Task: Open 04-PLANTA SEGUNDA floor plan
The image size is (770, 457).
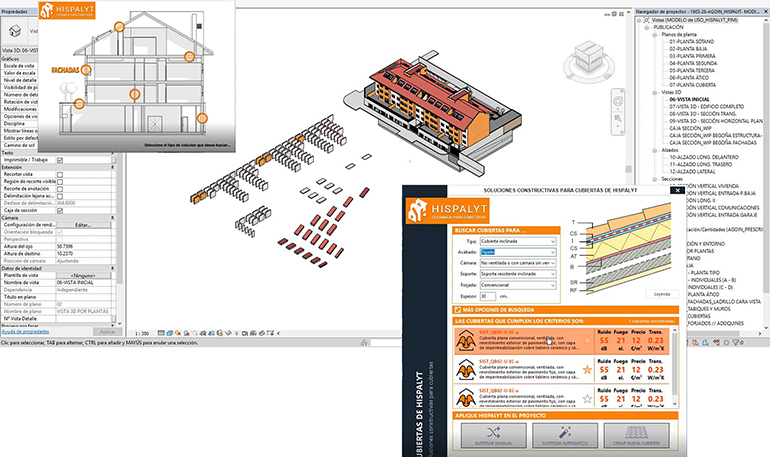Action: (692, 63)
